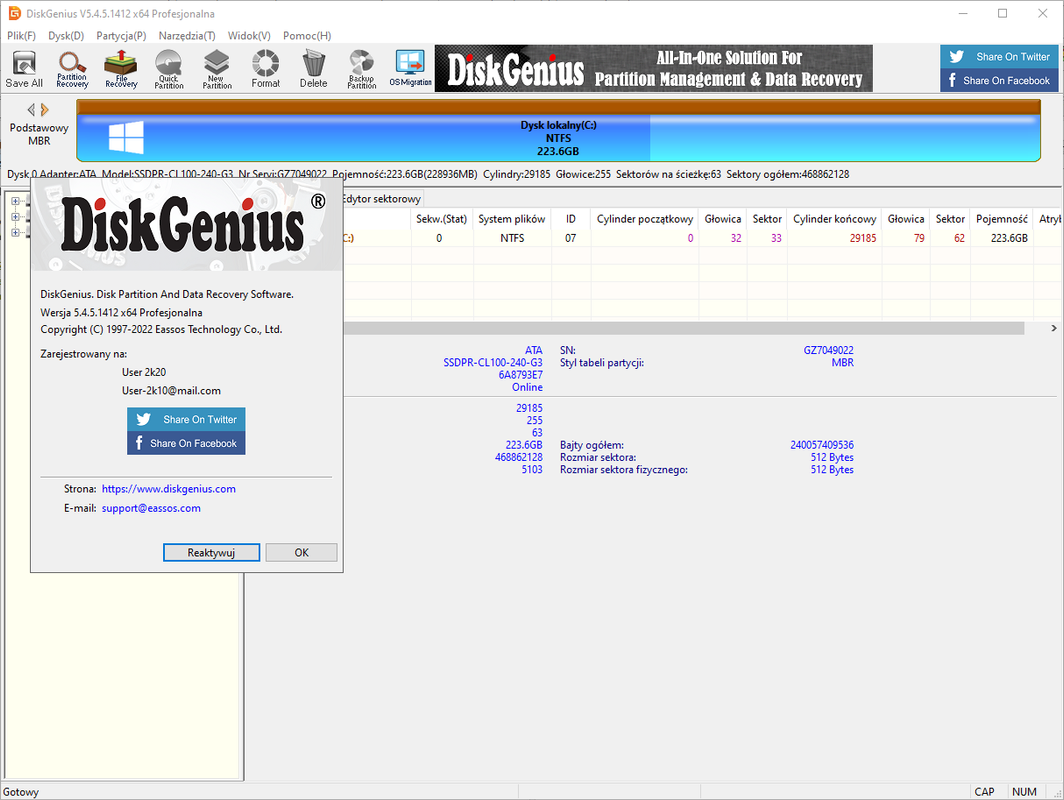Screen dimensions: 1064x800
Task: Click the Sekw.(Stat) column header
Action: pos(441,219)
